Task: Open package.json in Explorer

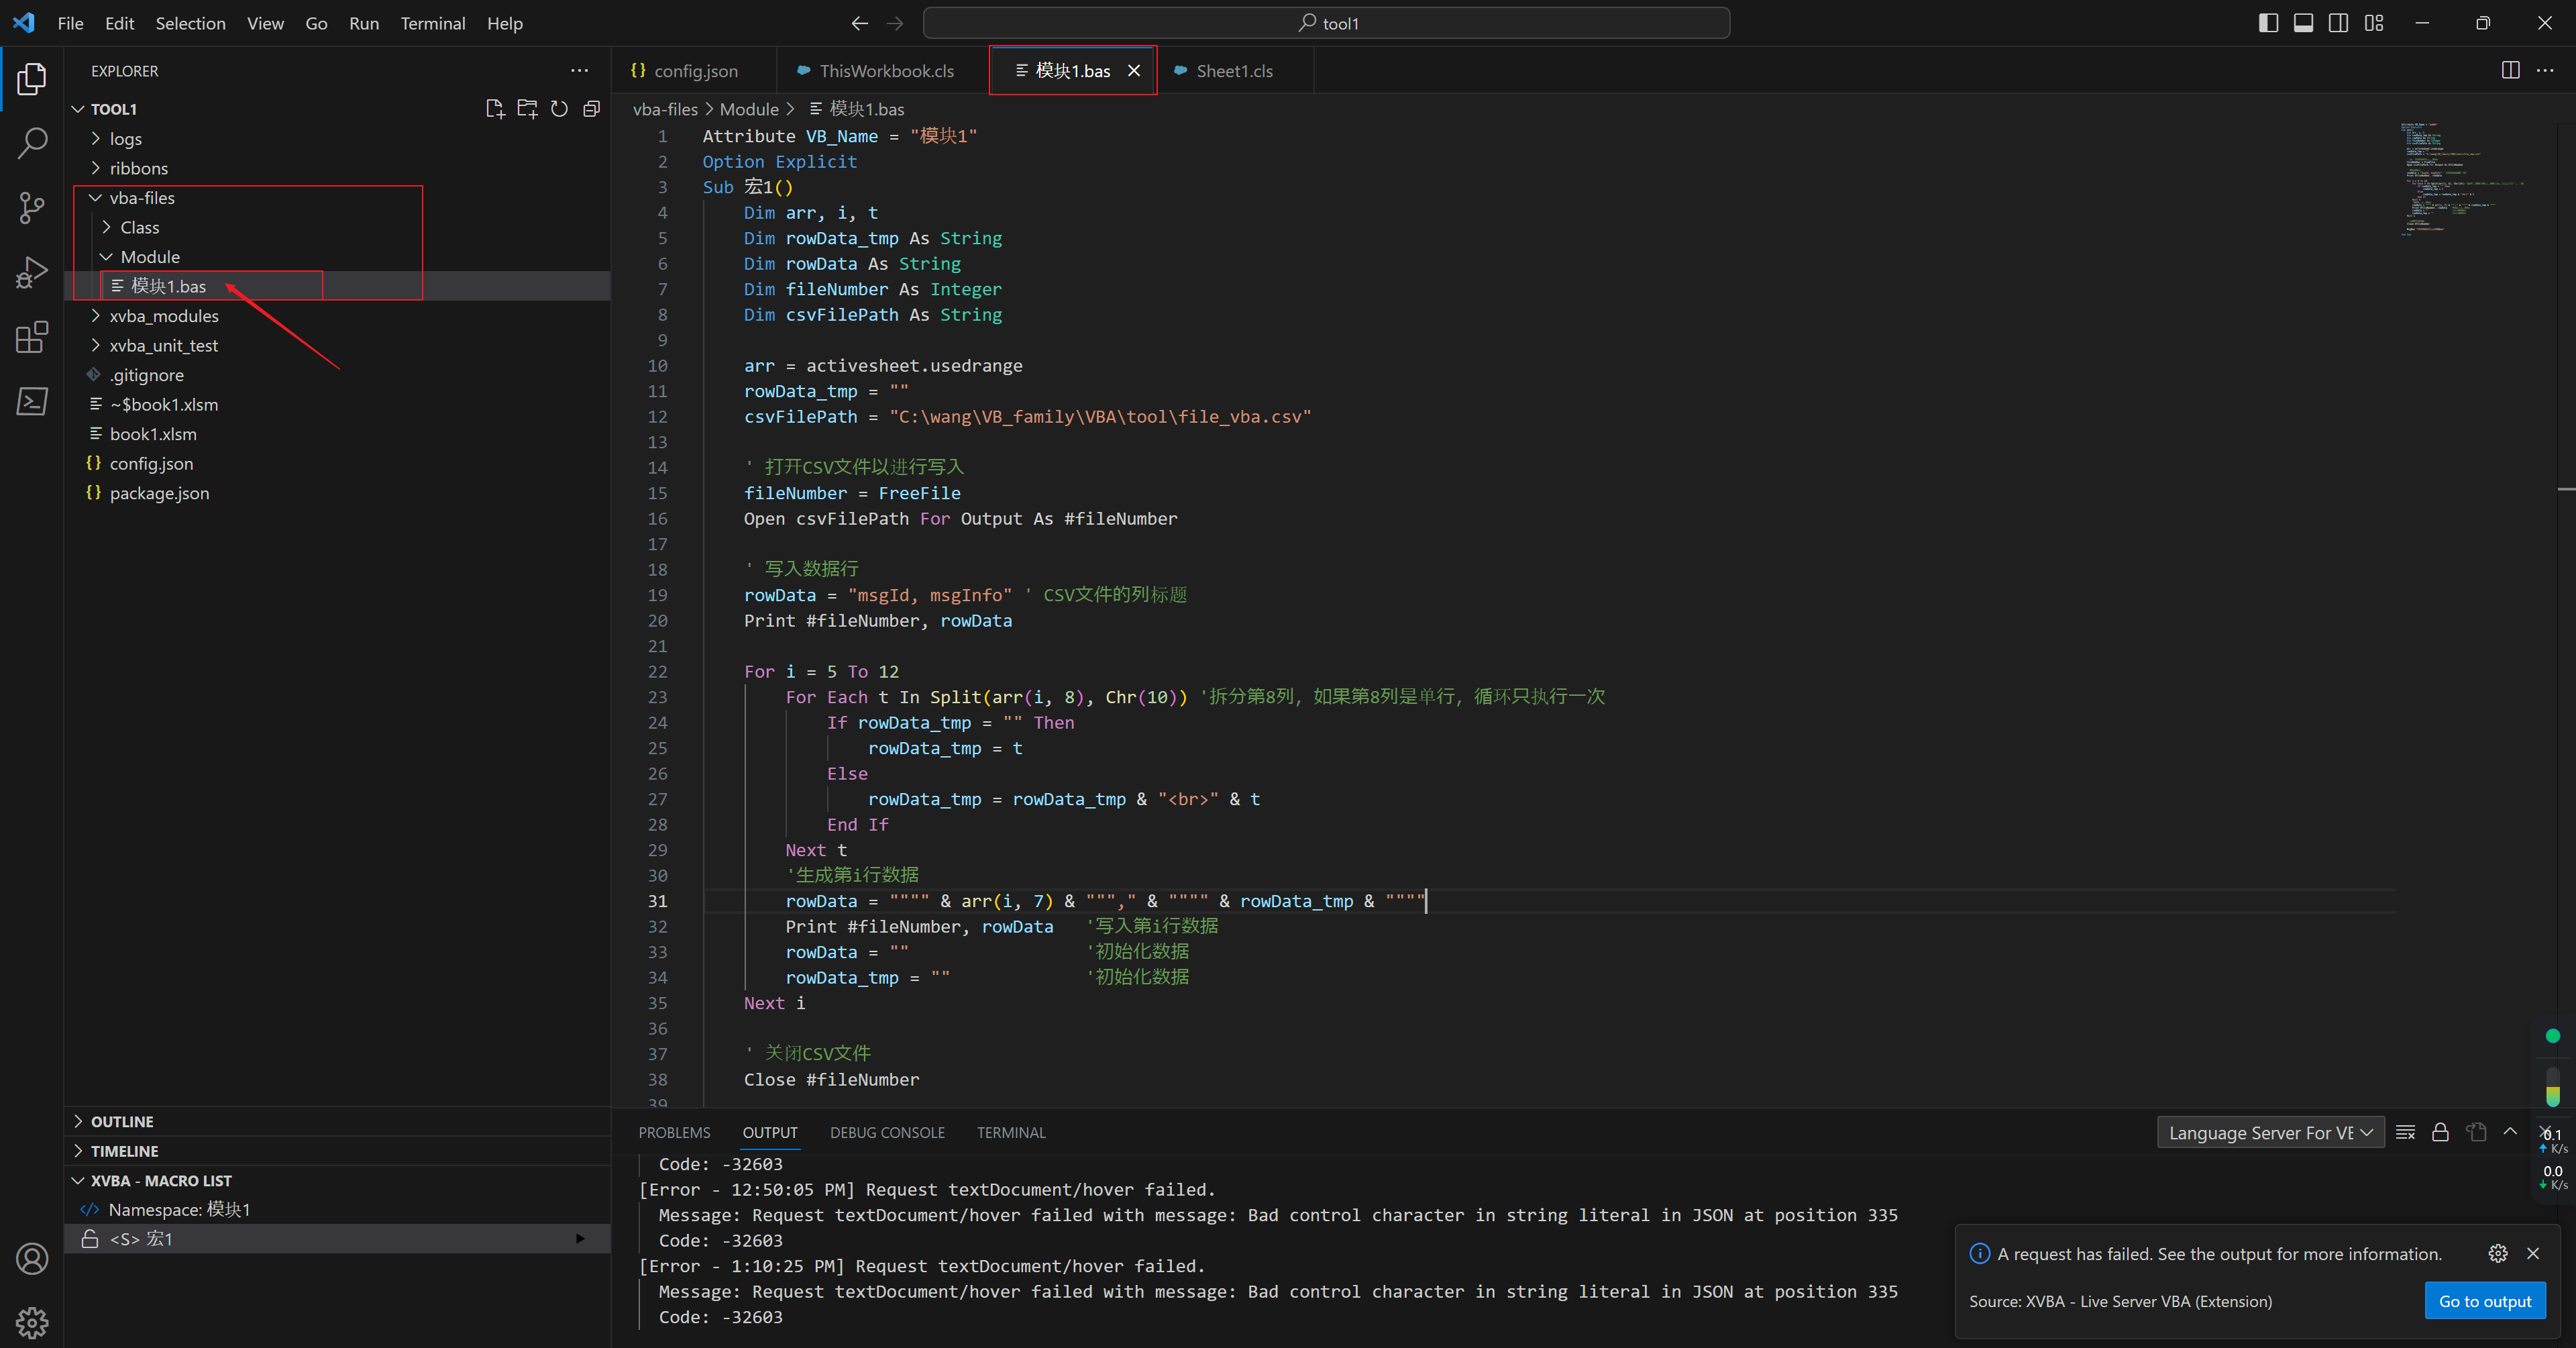Action: 159,493
